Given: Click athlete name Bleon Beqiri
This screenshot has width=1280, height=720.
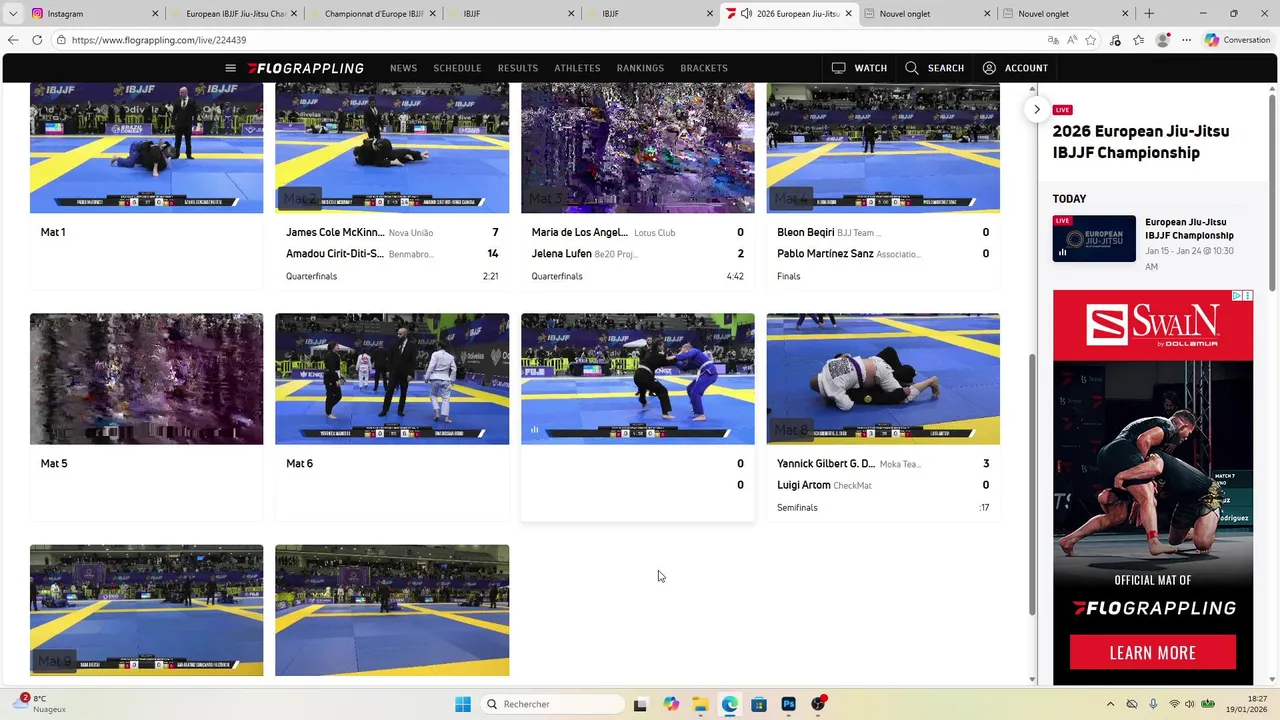Looking at the screenshot, I should (805, 232).
